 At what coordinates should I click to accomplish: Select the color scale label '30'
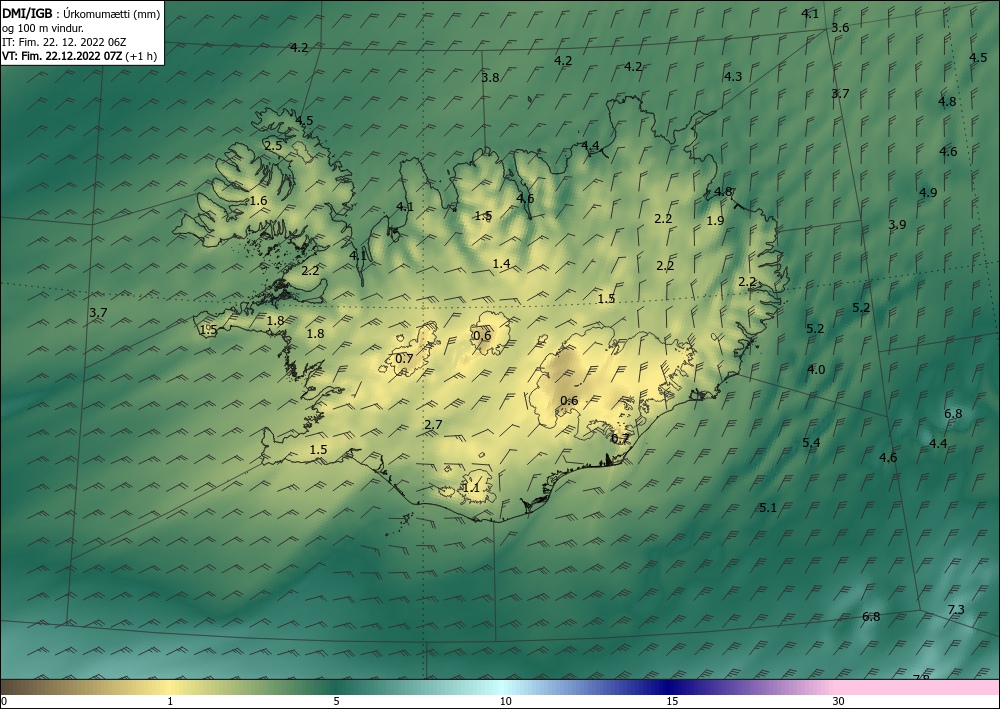[x=839, y=701]
